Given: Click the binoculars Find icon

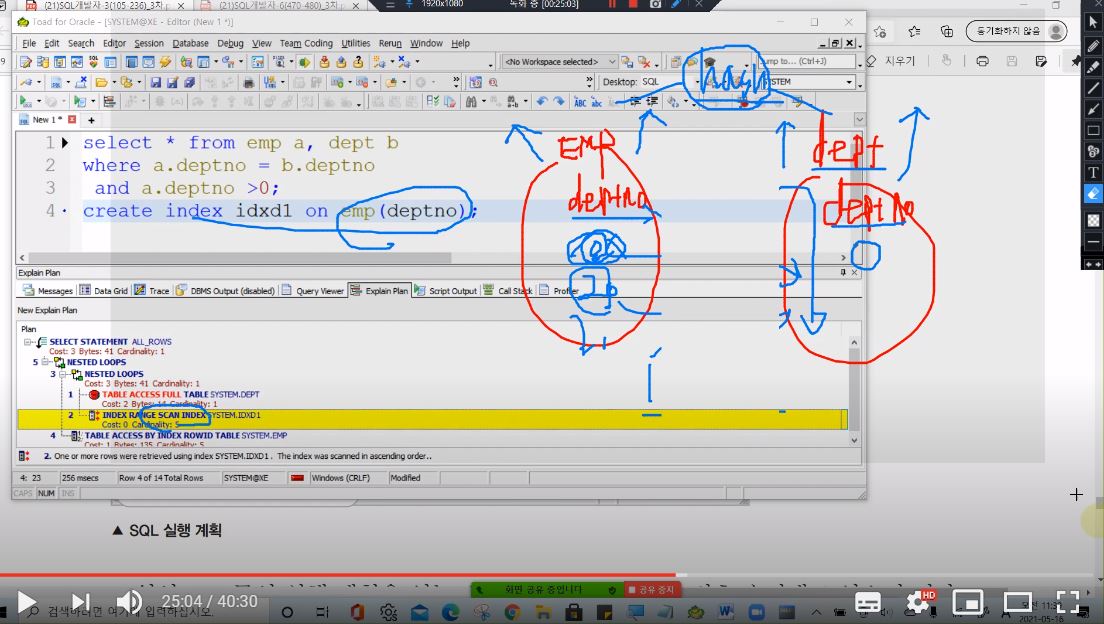Looking at the screenshot, I should pyautogui.click(x=471, y=102).
